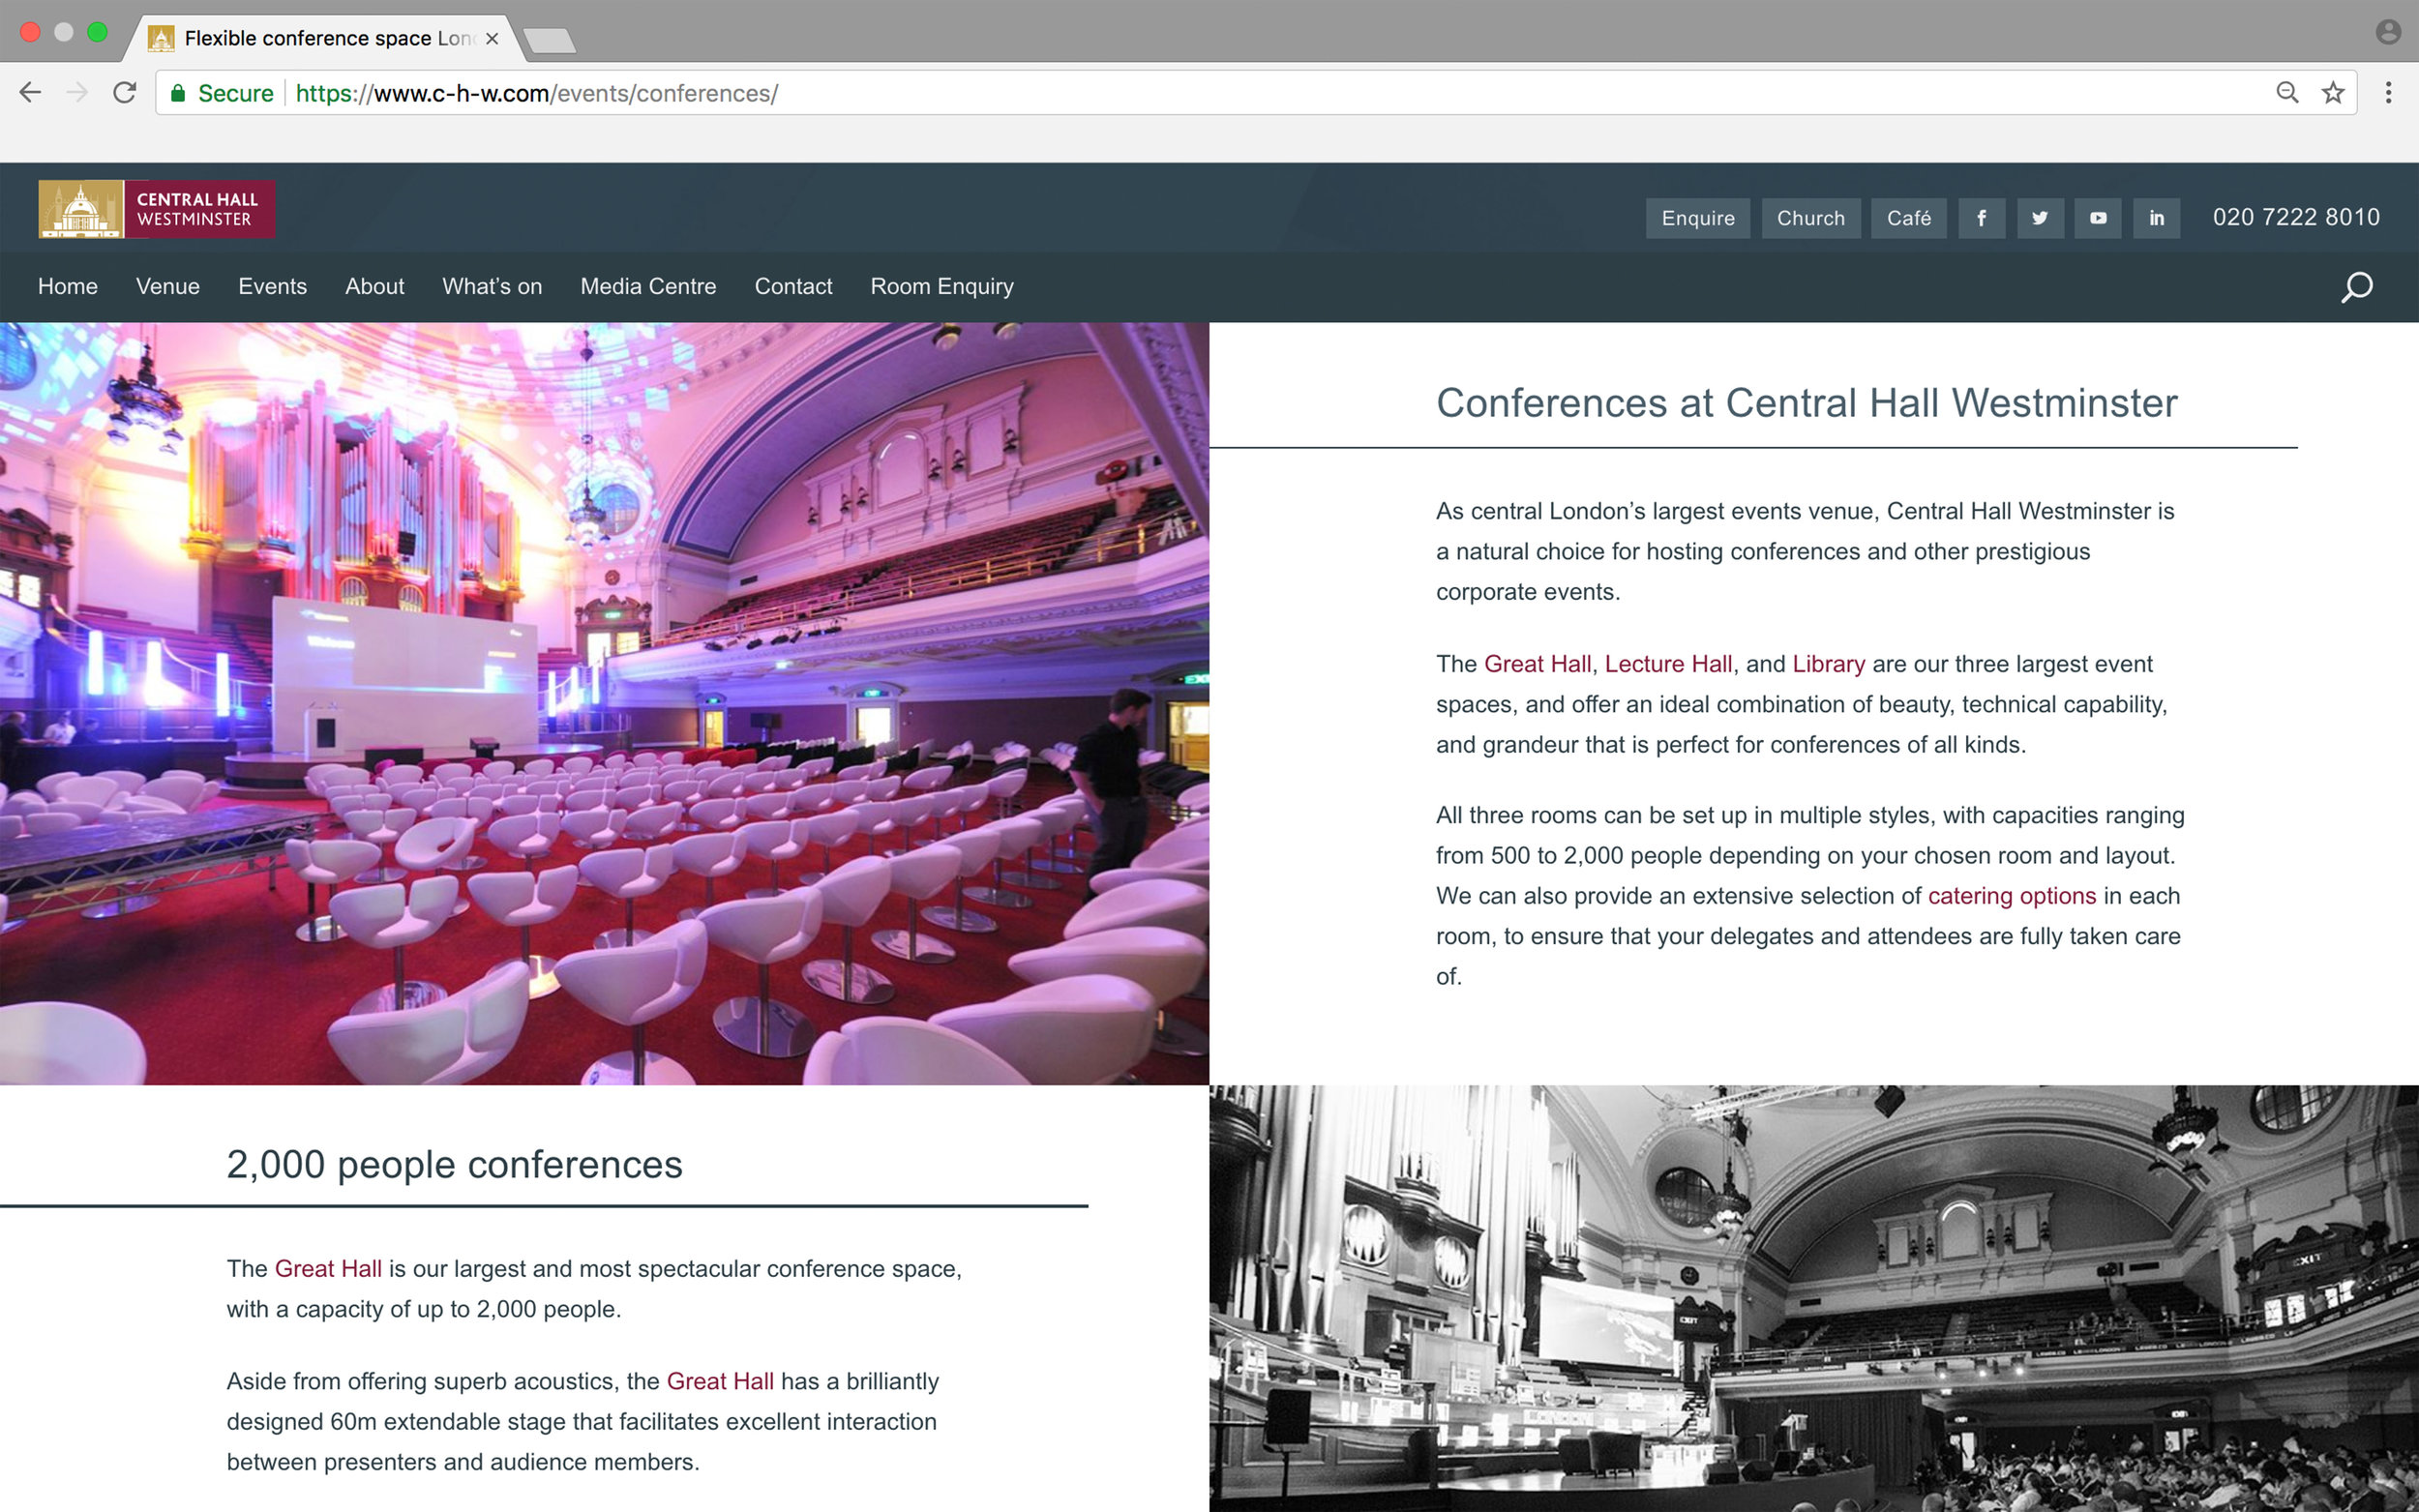Follow the catering options link

(2011, 896)
